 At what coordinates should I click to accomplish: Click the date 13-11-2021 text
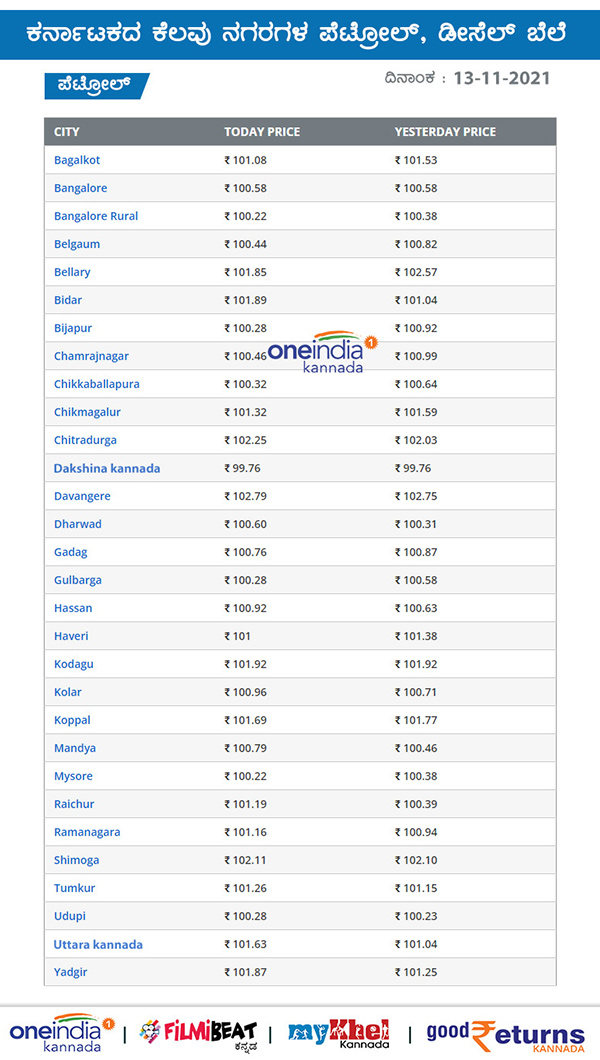(501, 78)
